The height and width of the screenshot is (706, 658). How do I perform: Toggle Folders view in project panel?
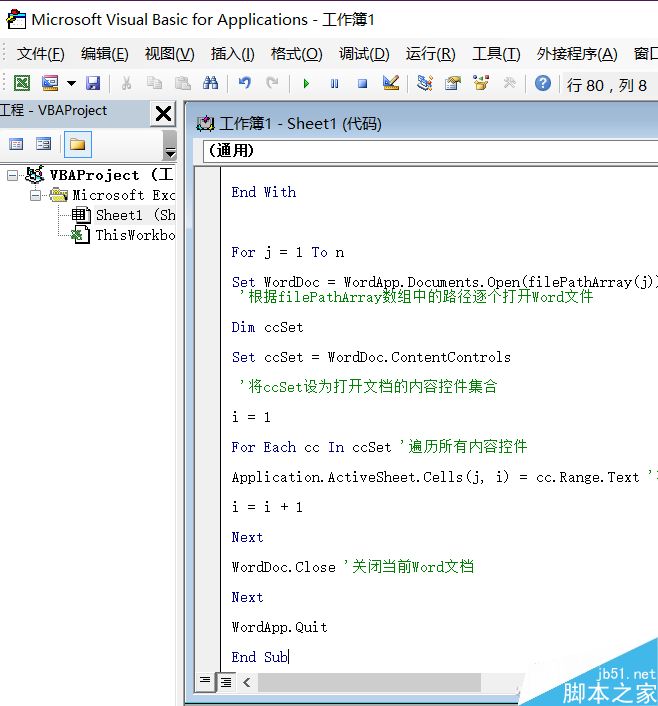77,144
